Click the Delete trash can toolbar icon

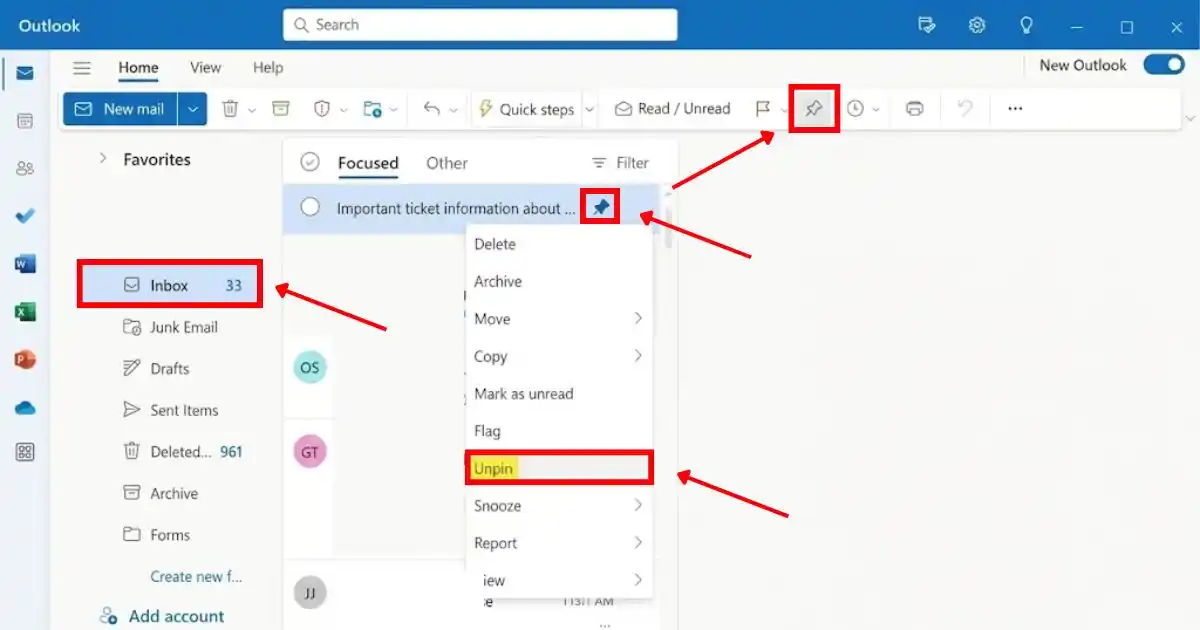click(230, 109)
